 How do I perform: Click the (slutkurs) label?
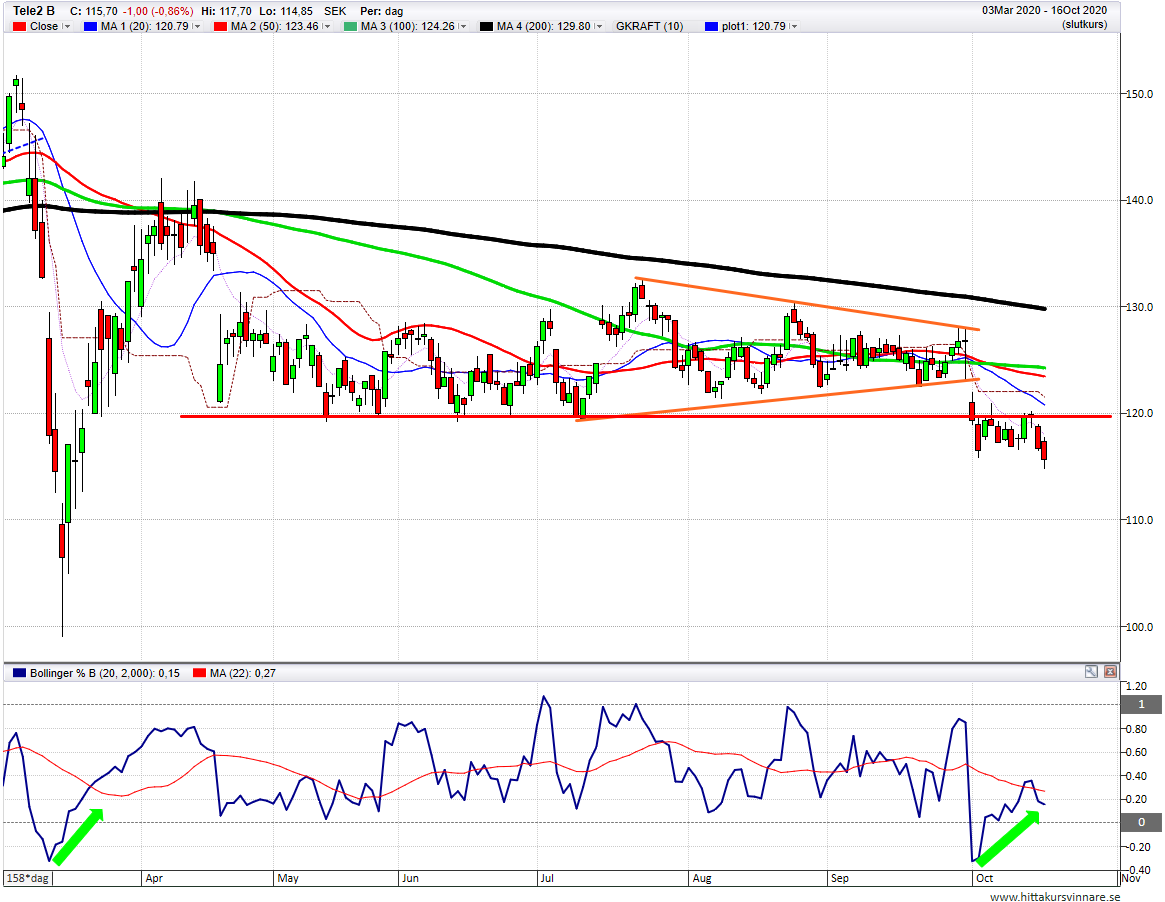click(x=1085, y=25)
